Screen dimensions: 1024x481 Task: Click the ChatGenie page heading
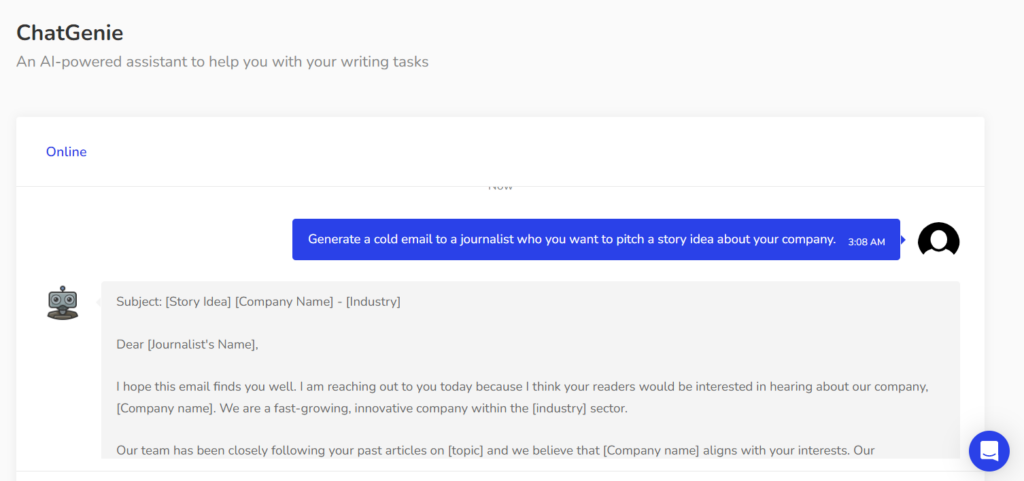[x=70, y=33]
